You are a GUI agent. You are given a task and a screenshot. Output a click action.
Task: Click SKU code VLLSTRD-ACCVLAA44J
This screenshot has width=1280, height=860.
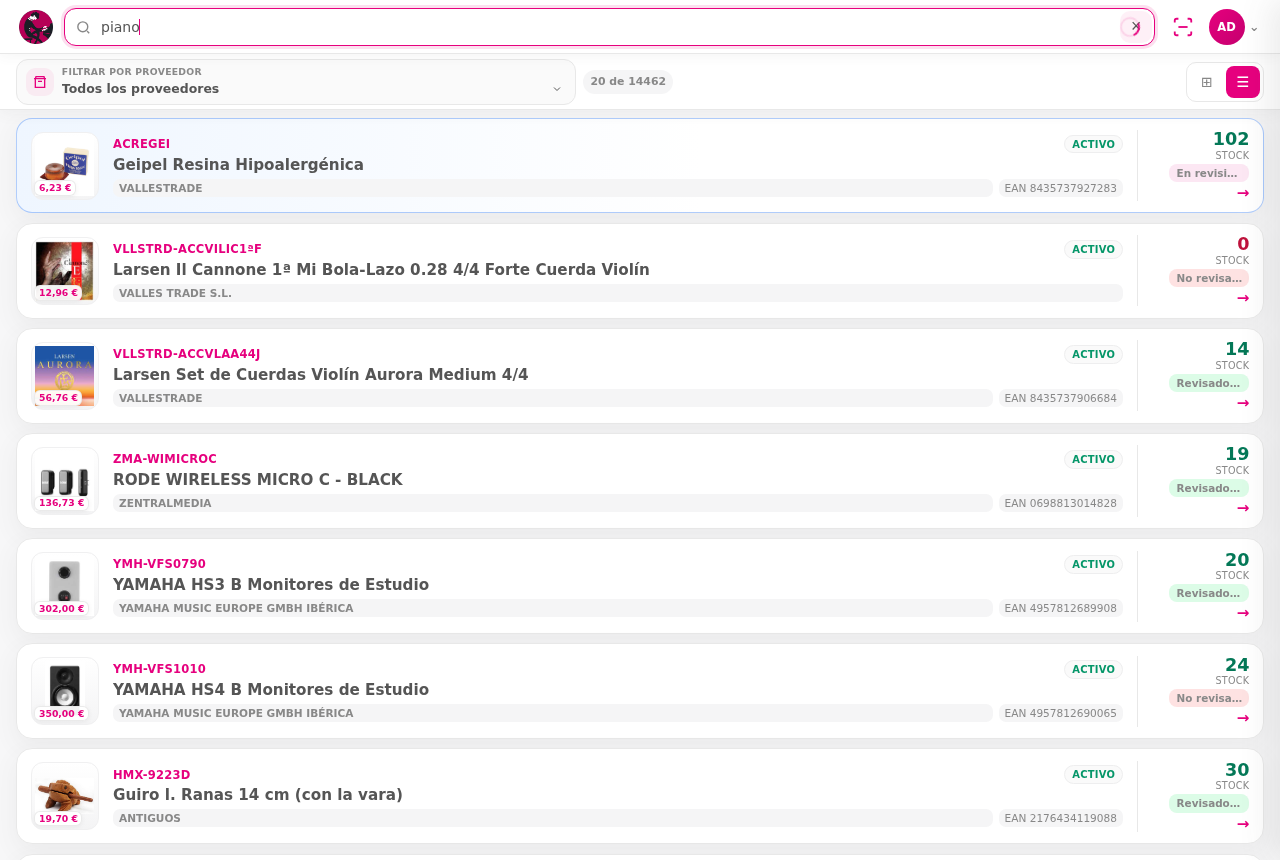coord(186,354)
